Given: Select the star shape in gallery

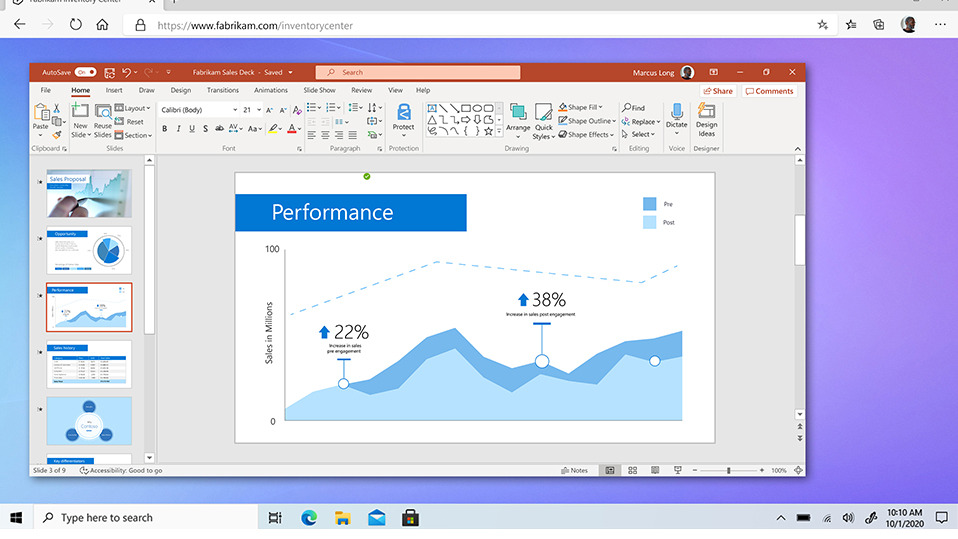Looking at the screenshot, I should click(488, 131).
